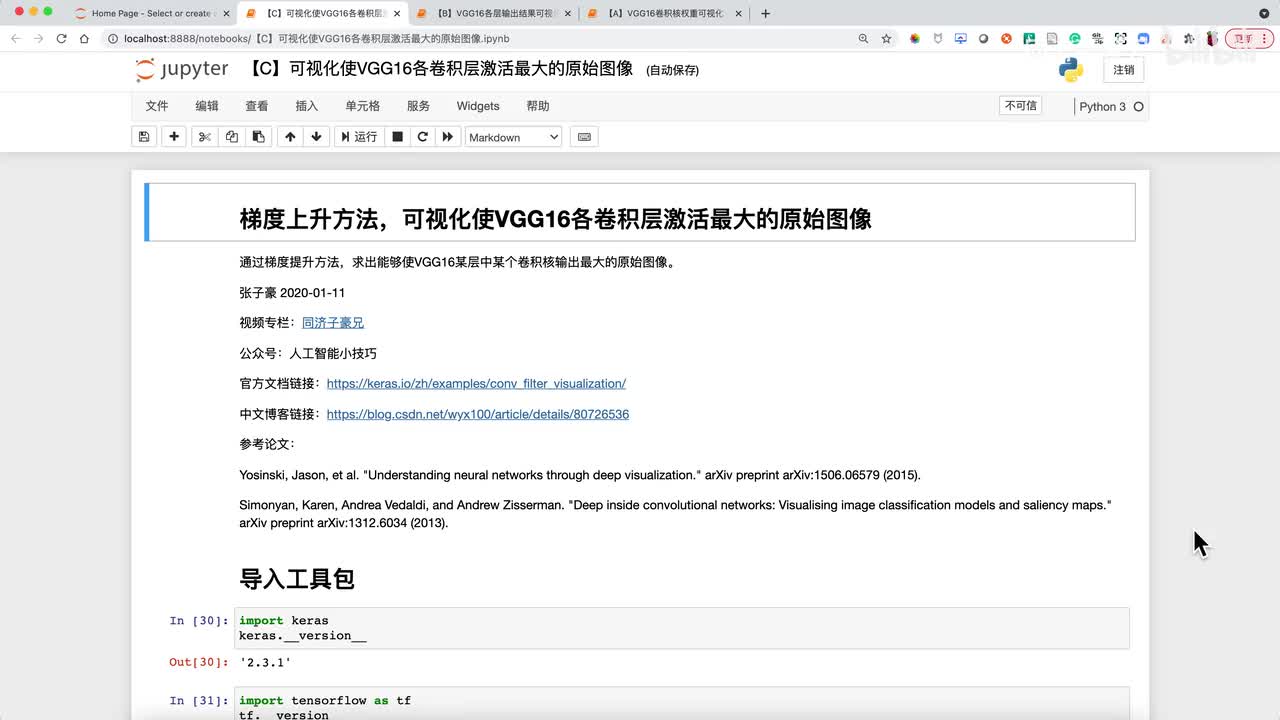This screenshot has height=720, width=1280.
Task: Move the selected cell up
Action: tap(290, 137)
